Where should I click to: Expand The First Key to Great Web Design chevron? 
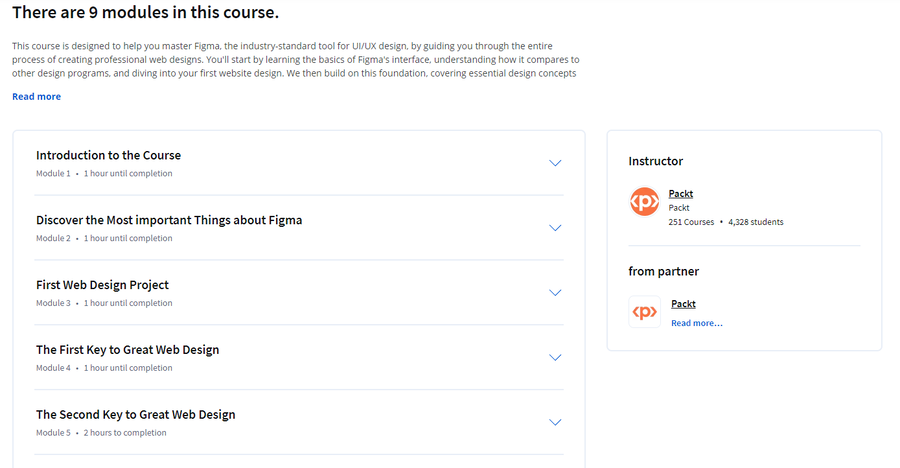pyautogui.click(x=555, y=358)
